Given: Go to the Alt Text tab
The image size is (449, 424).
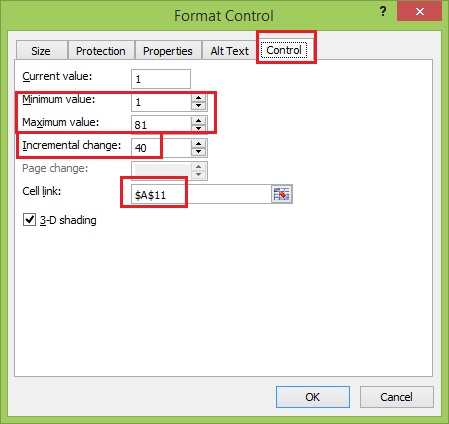Looking at the screenshot, I should click(229, 51).
